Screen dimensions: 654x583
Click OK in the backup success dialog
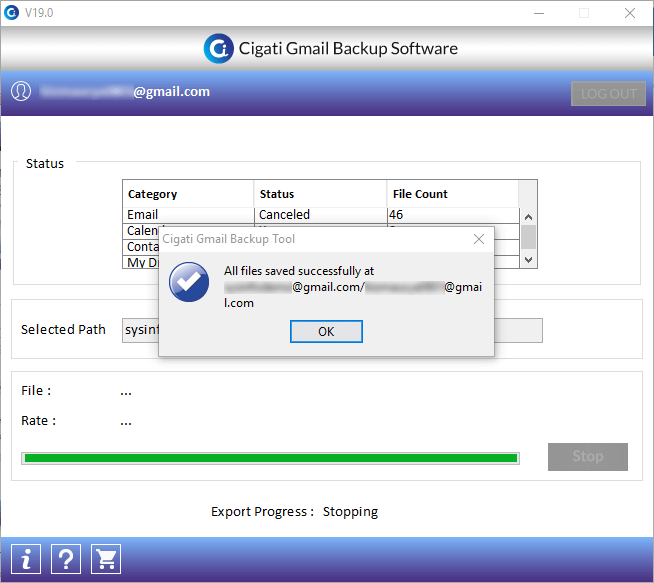[326, 332]
